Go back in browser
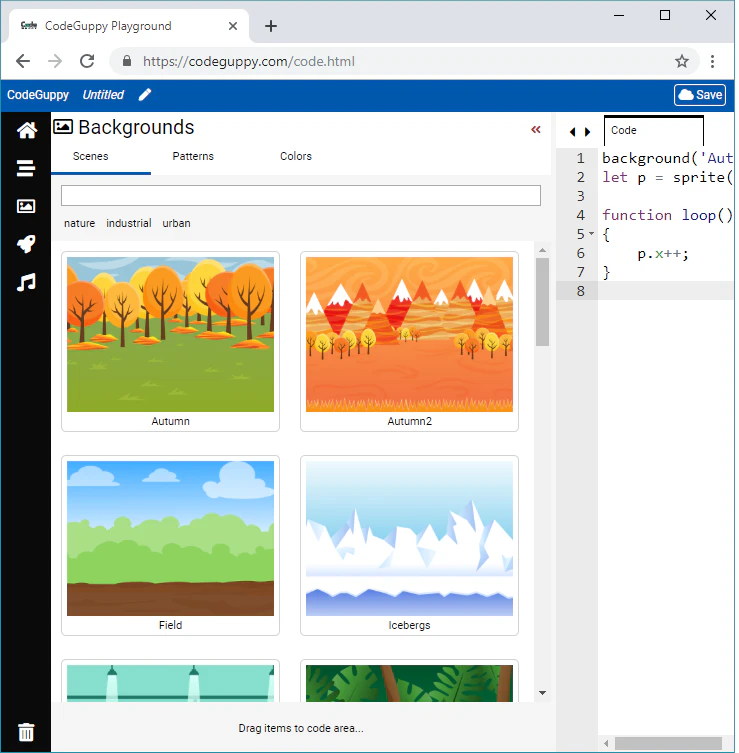The height and width of the screenshot is (753, 739). [23, 61]
